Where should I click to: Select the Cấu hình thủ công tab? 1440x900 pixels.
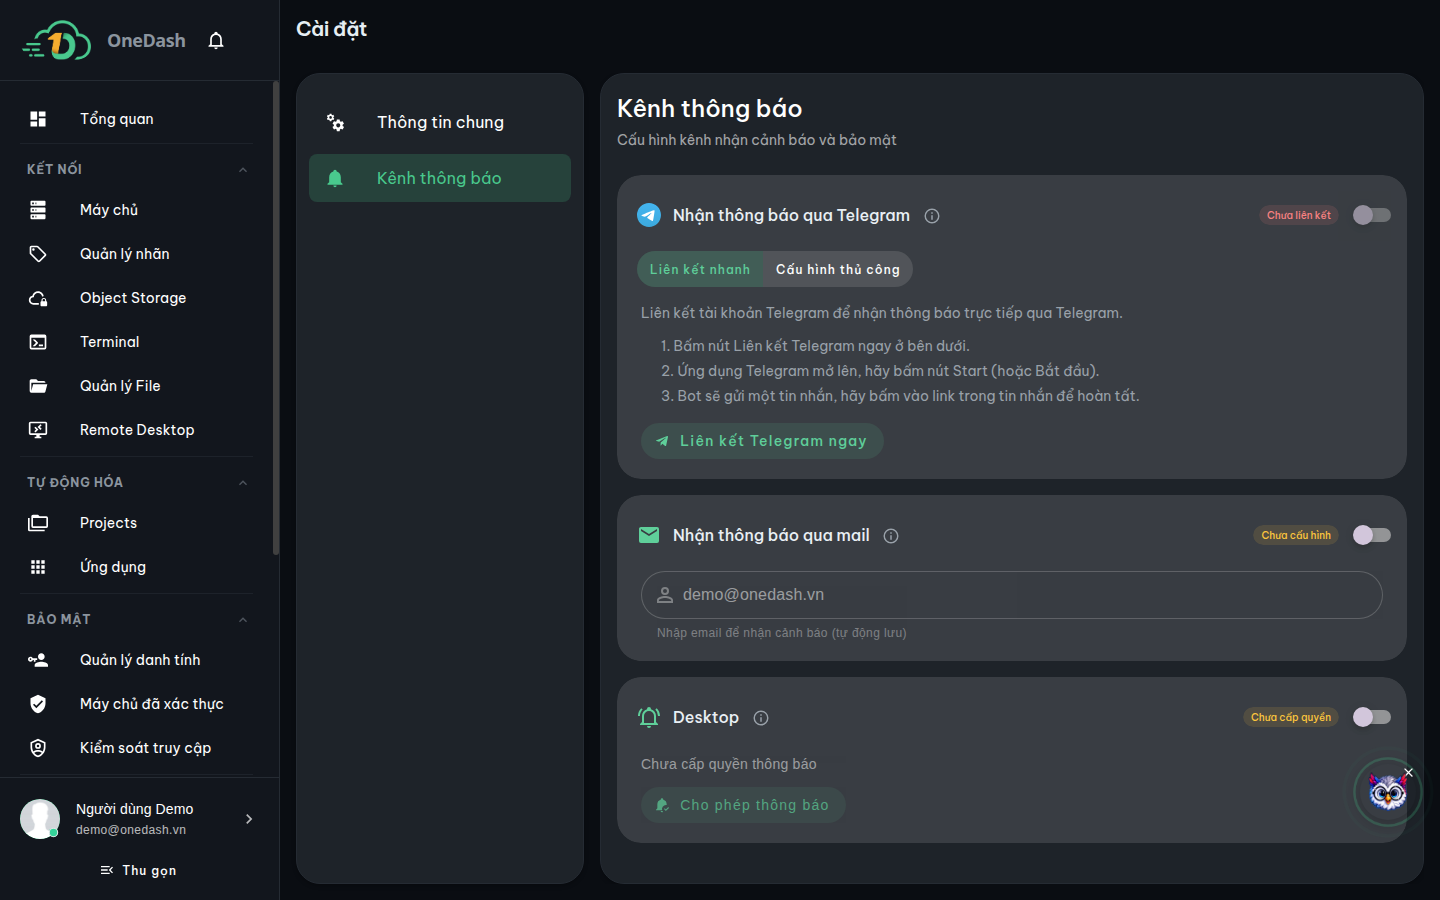click(838, 269)
